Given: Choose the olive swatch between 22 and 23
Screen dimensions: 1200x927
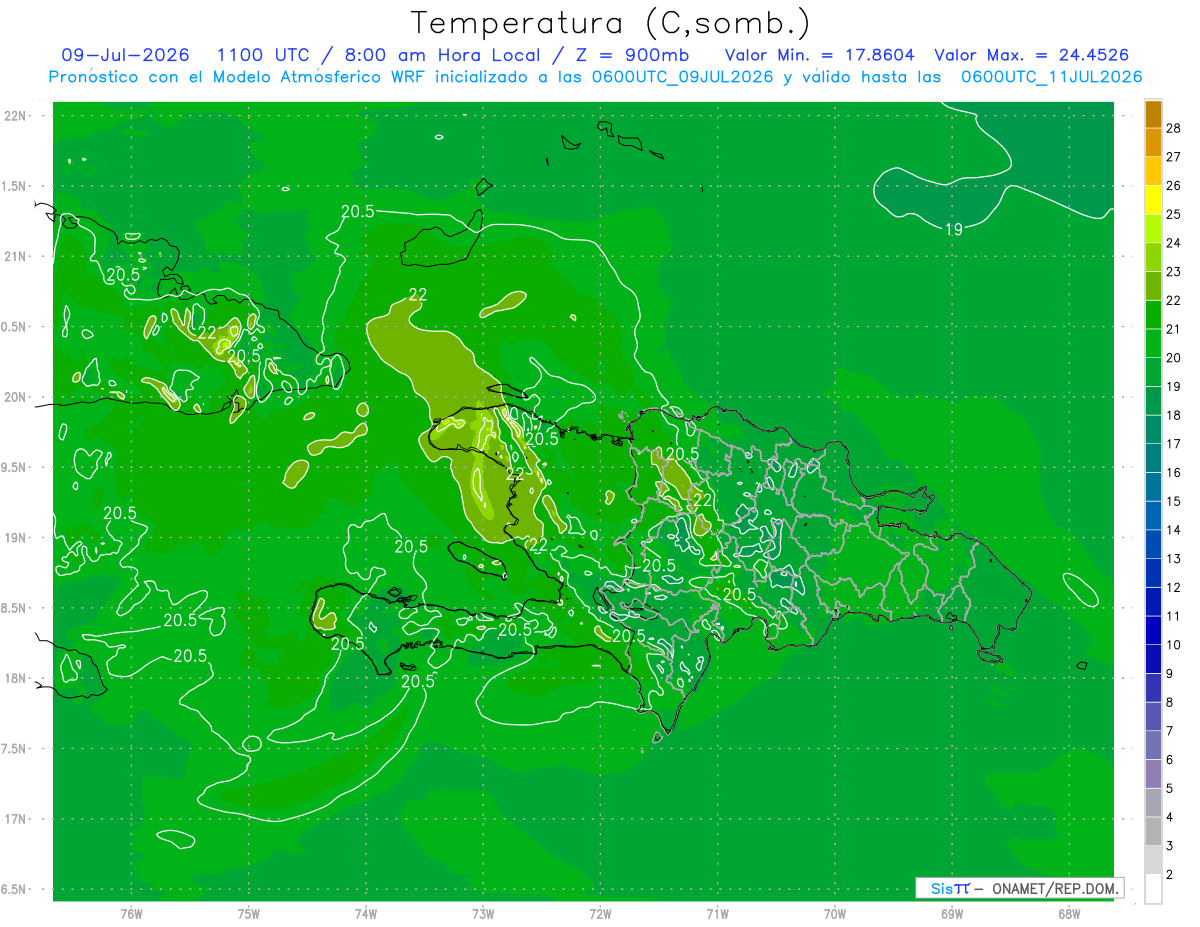Looking at the screenshot, I should click(x=1153, y=286).
